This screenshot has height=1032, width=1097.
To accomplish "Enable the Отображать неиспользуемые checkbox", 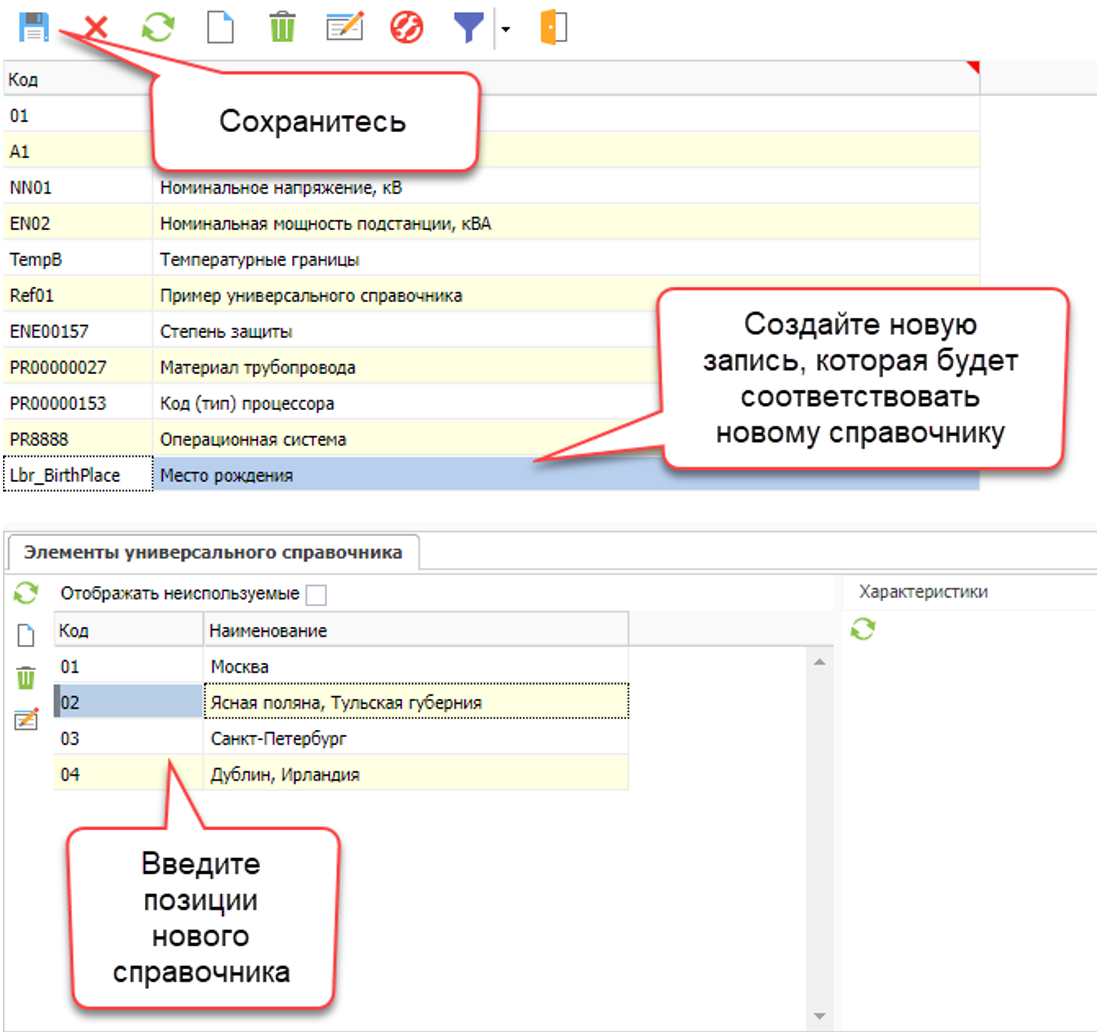I will click(x=316, y=595).
